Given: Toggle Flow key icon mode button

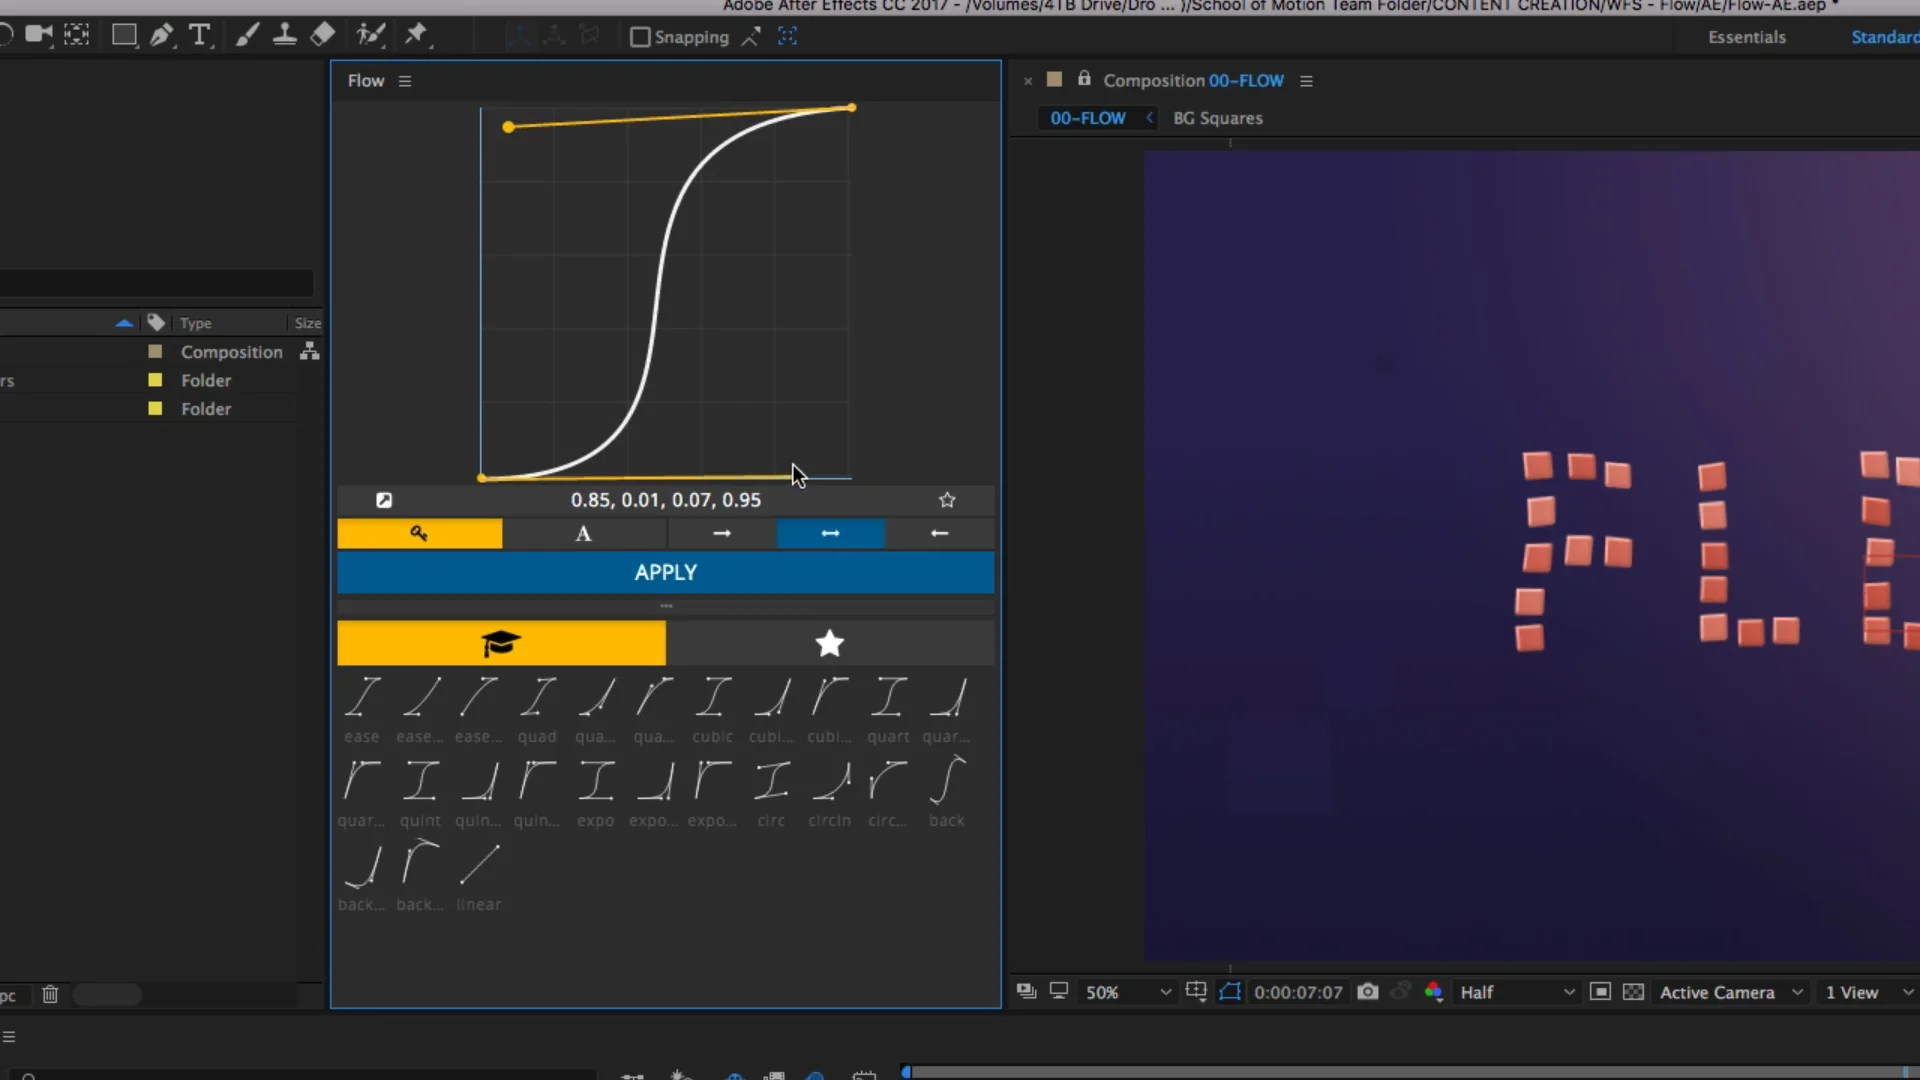Looking at the screenshot, I should point(419,533).
